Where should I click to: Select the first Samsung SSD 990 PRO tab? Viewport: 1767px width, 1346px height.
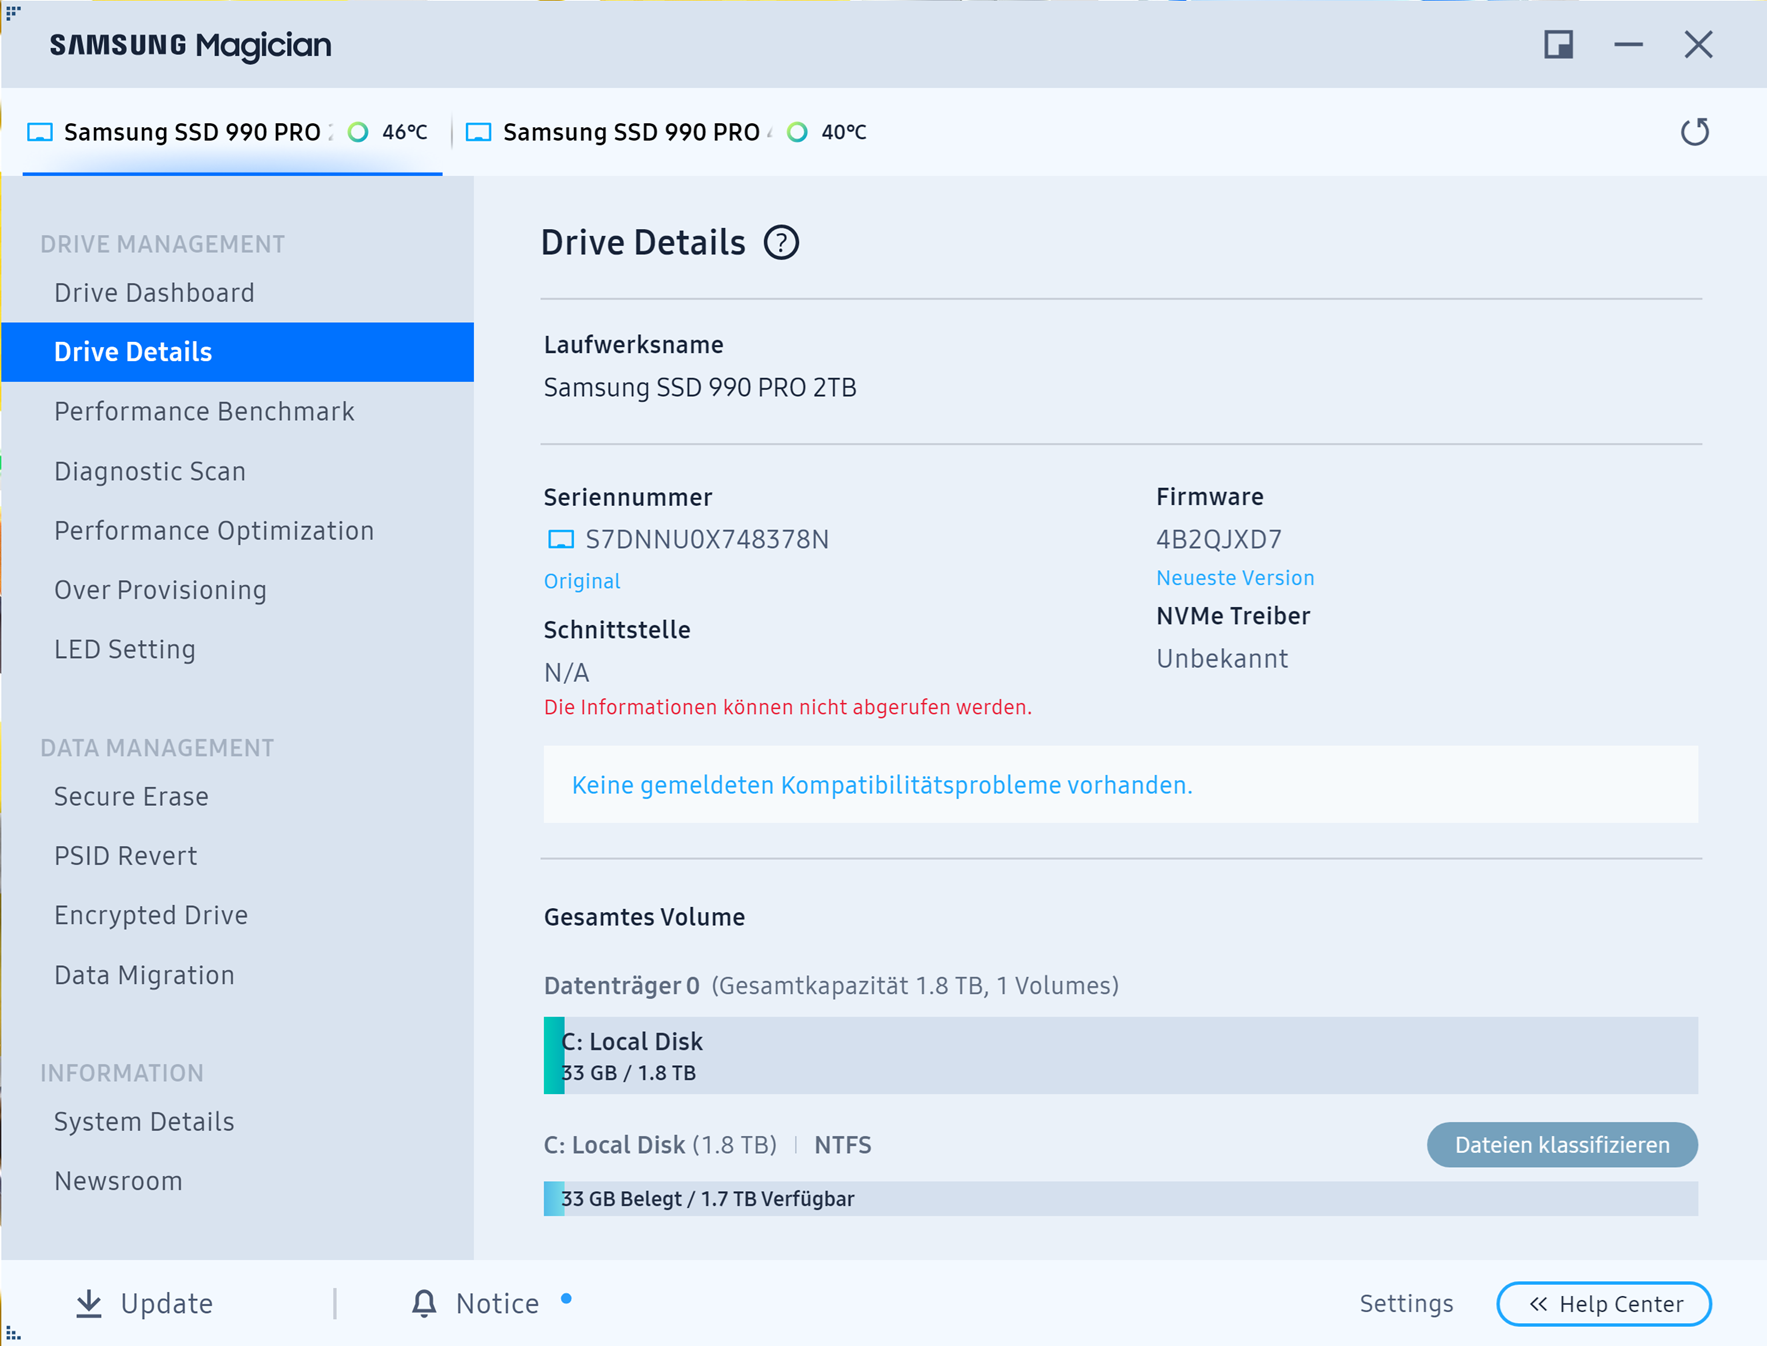click(x=232, y=132)
